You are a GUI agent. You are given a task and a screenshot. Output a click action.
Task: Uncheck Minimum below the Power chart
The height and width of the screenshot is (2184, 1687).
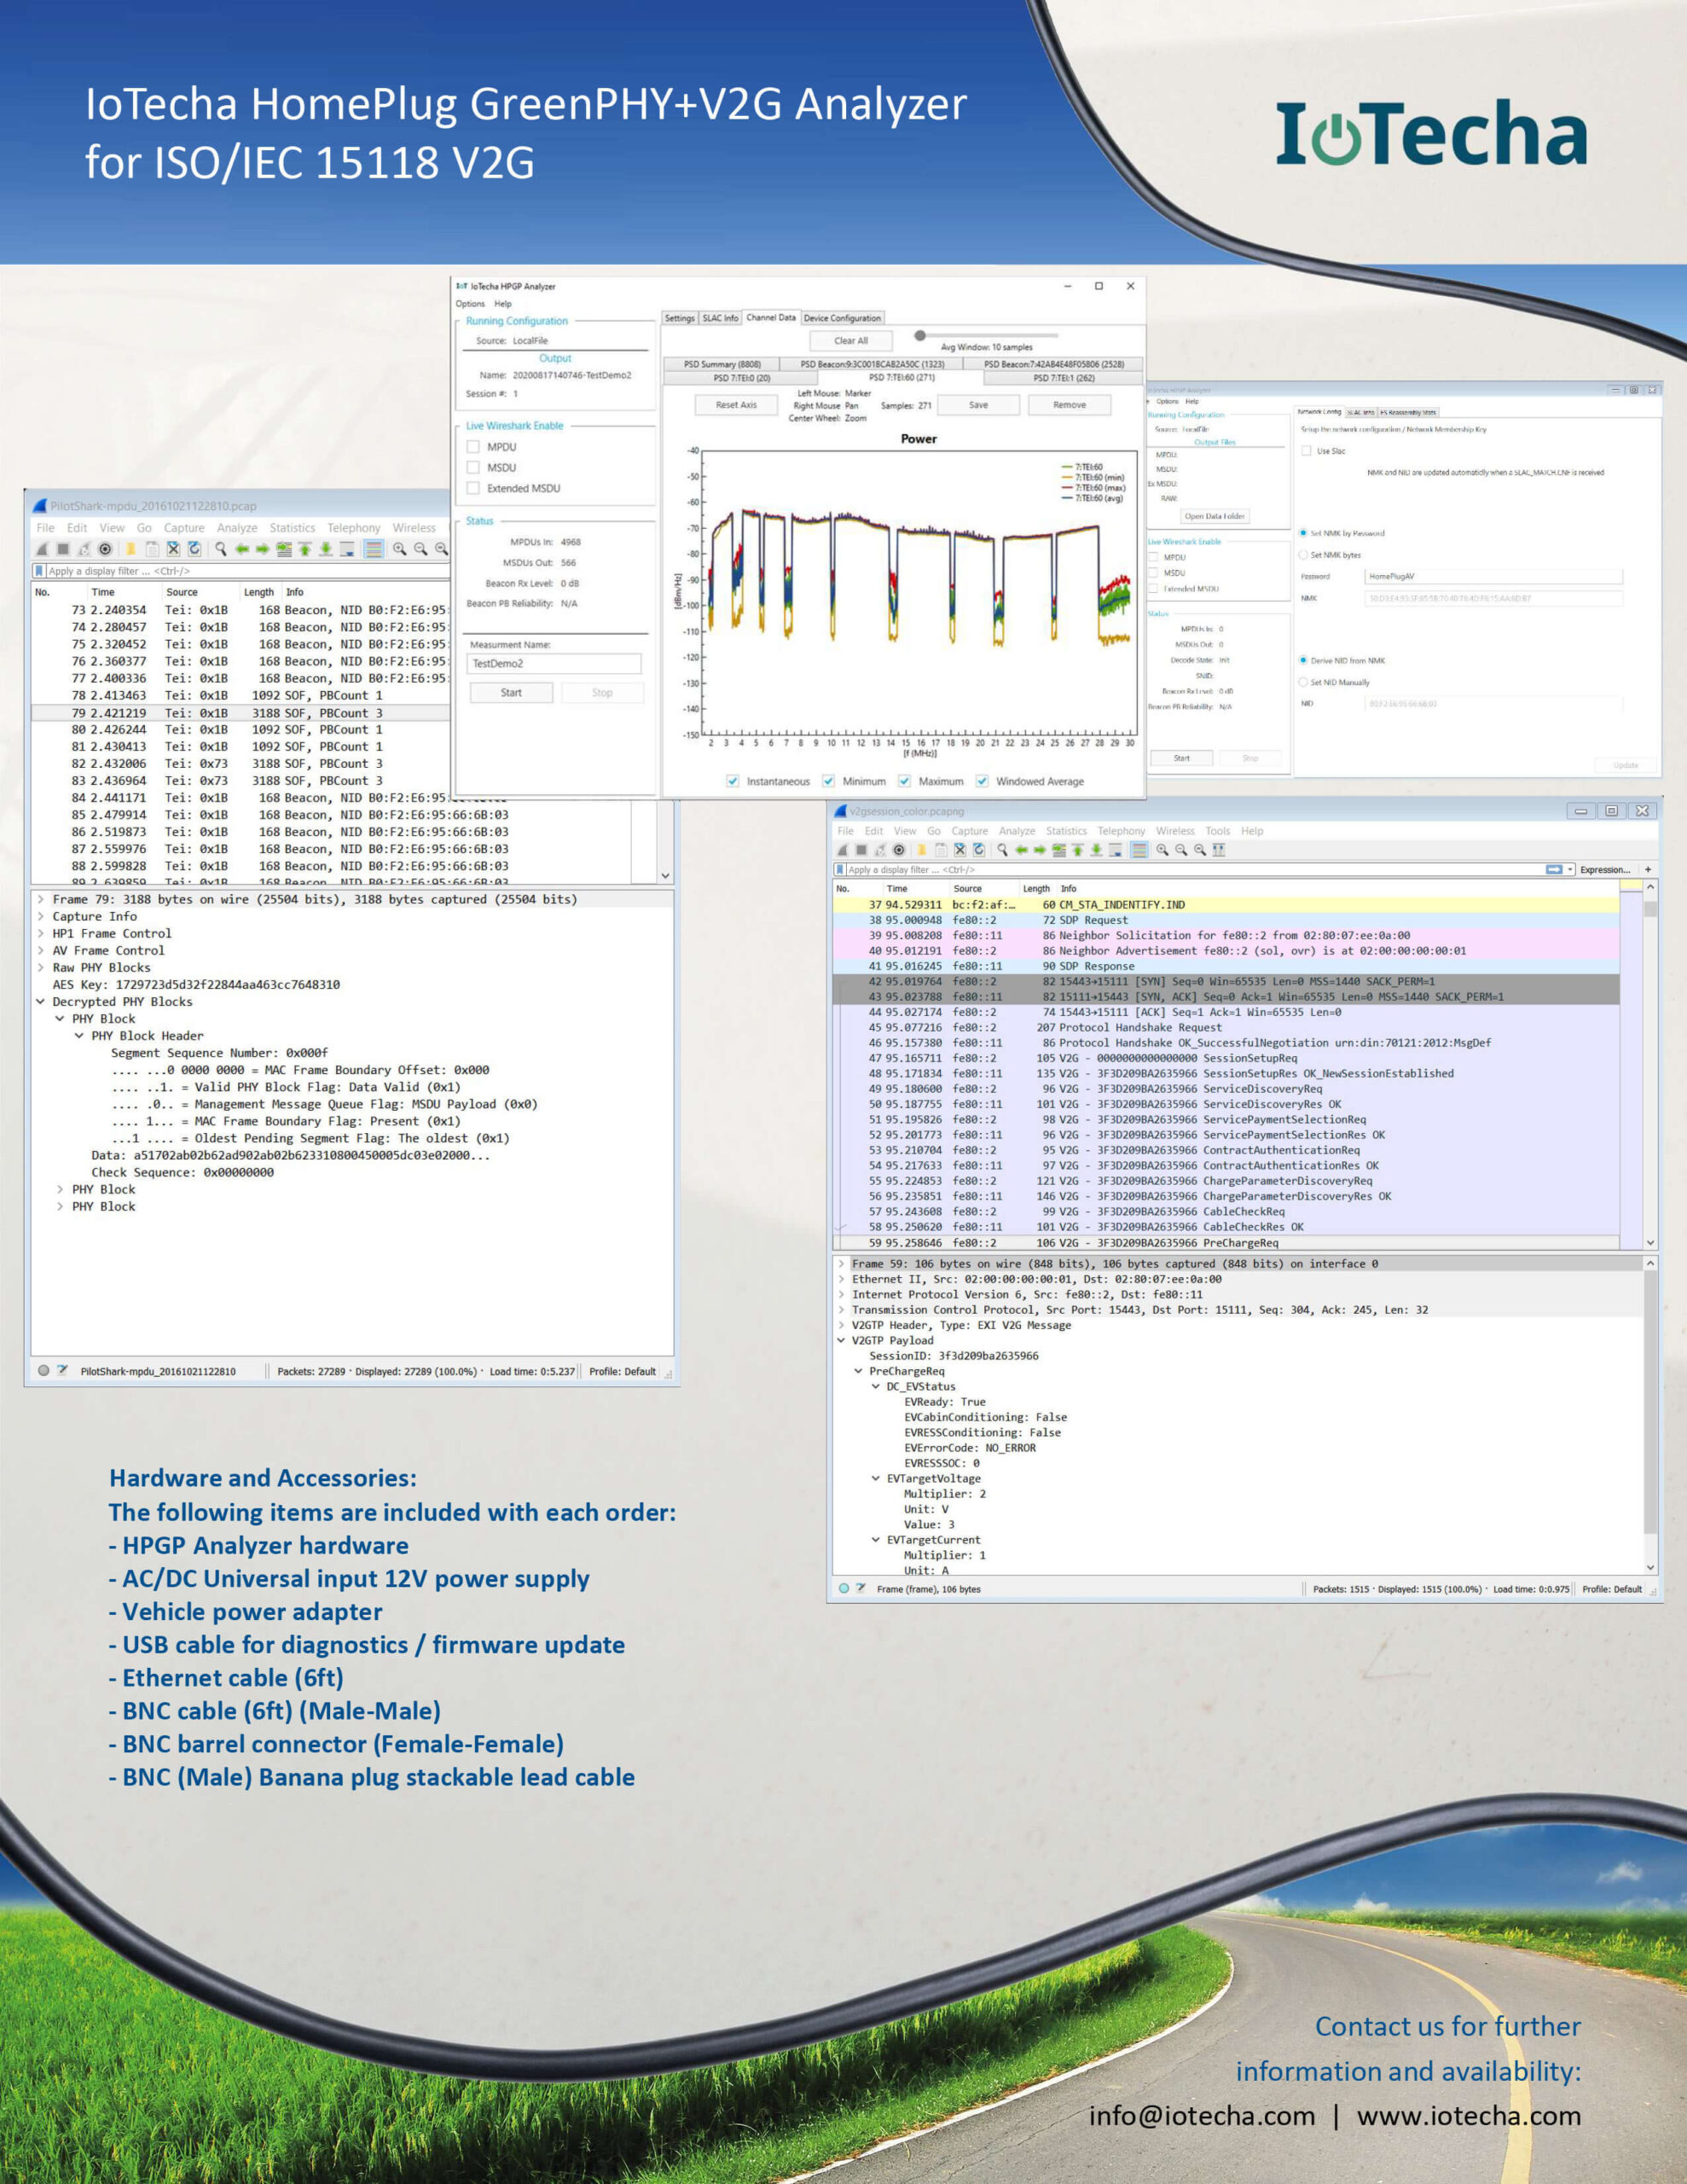[828, 781]
